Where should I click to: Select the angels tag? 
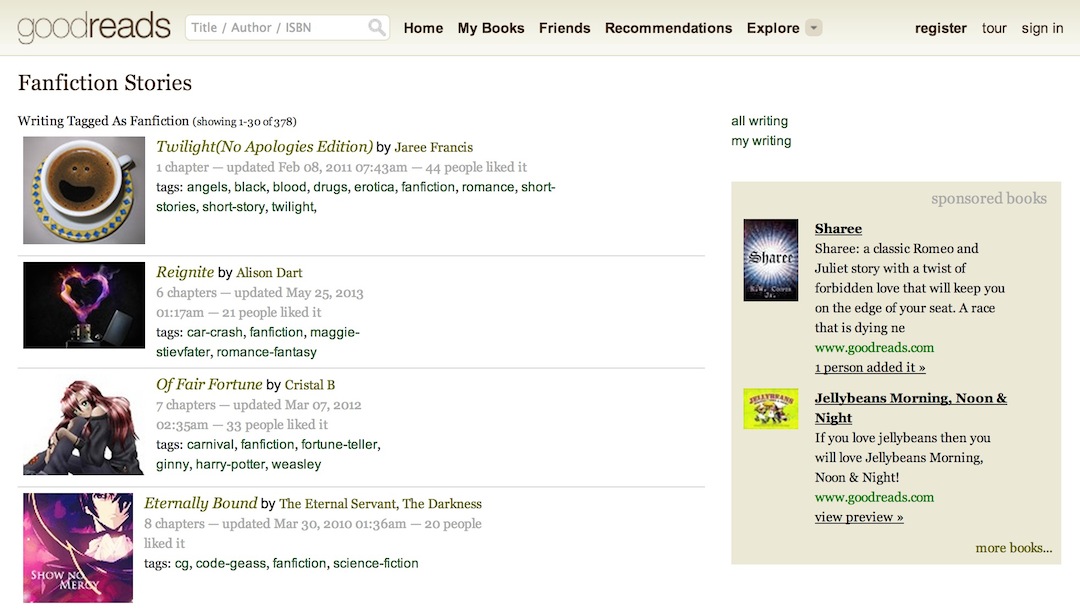point(207,187)
